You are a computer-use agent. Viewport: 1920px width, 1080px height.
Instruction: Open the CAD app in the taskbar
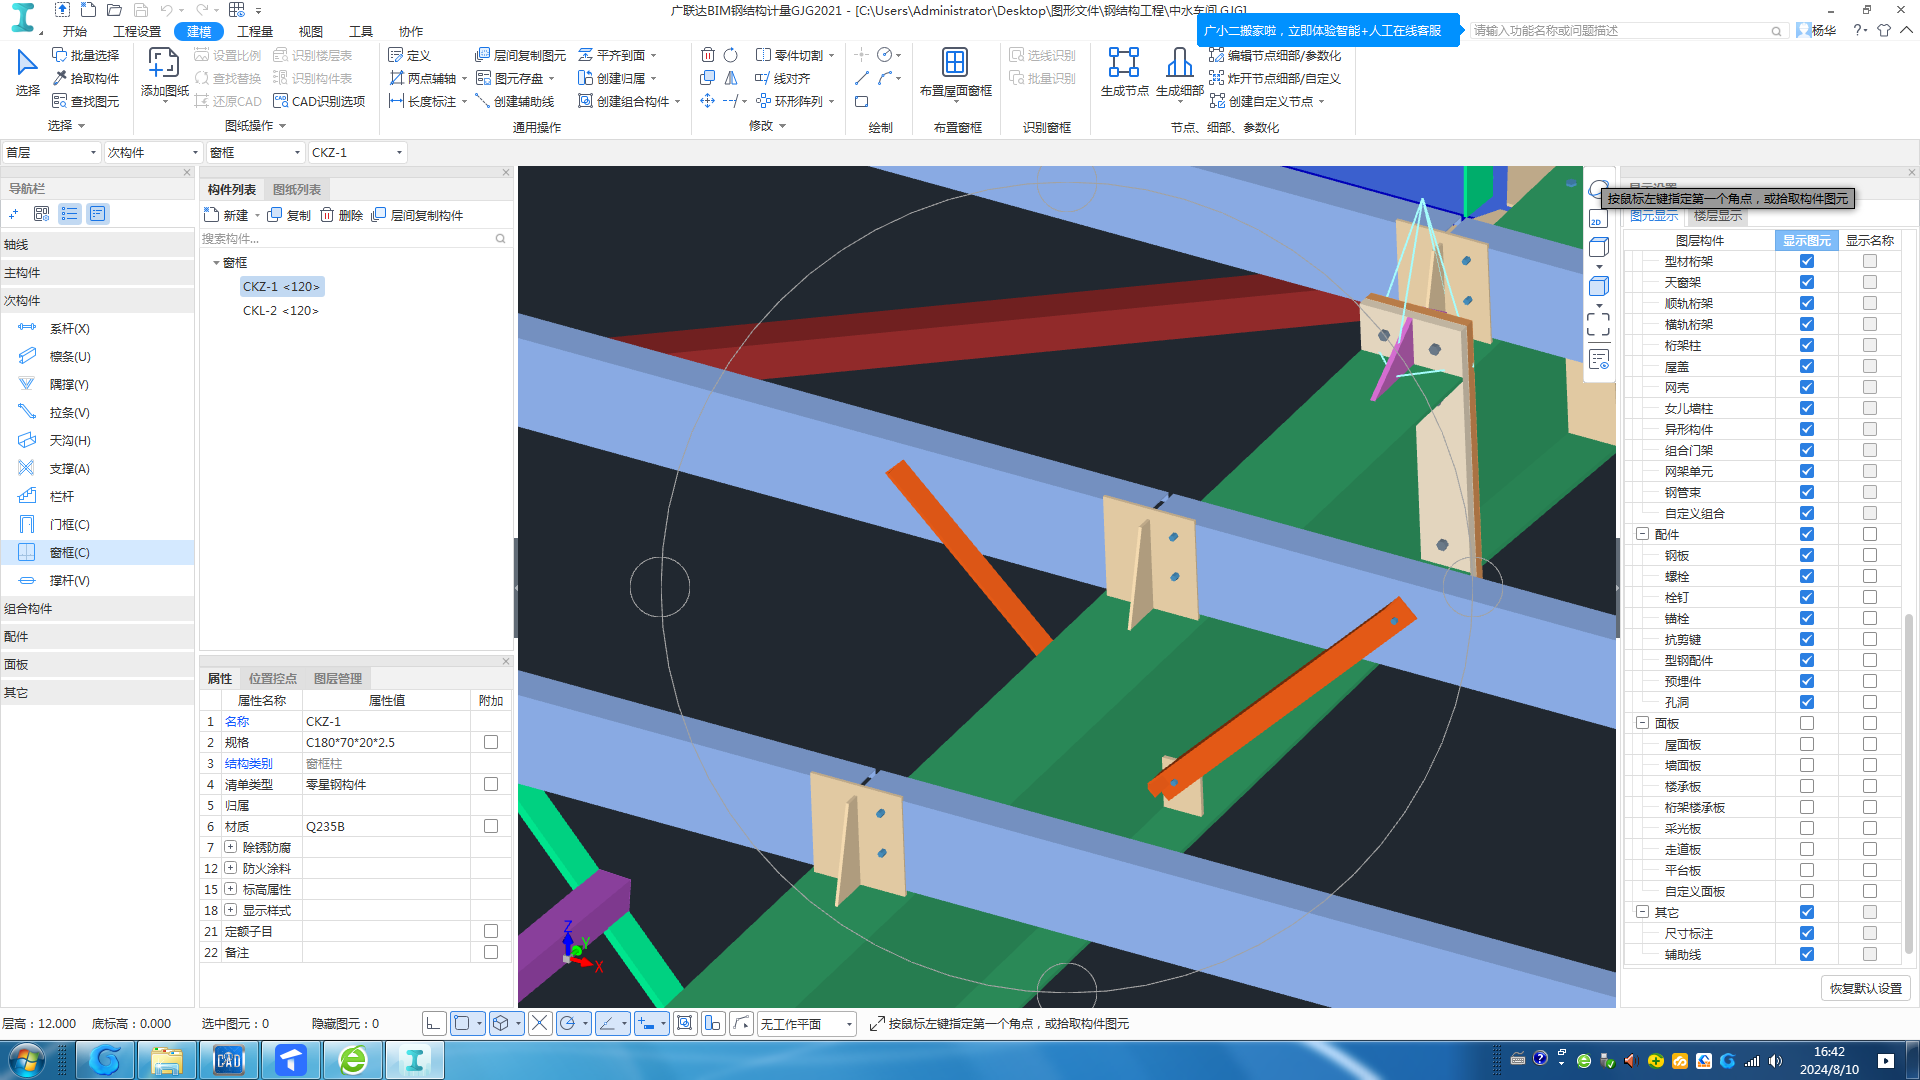click(229, 1060)
